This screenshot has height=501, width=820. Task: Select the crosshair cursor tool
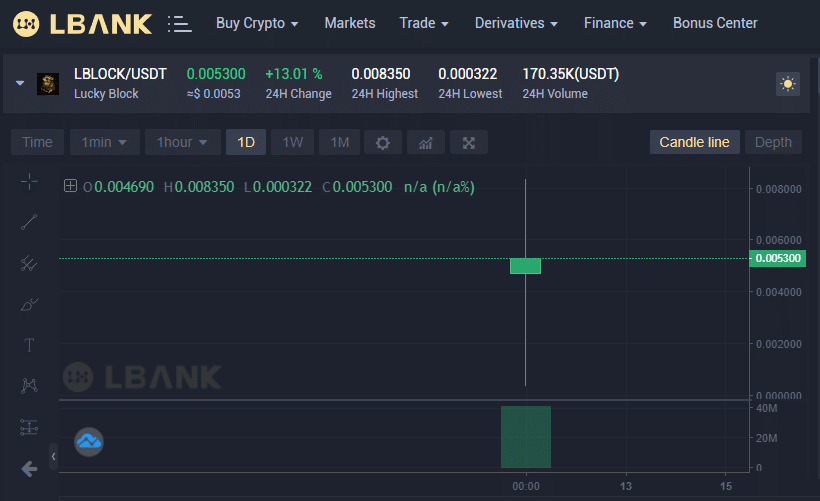click(x=29, y=181)
